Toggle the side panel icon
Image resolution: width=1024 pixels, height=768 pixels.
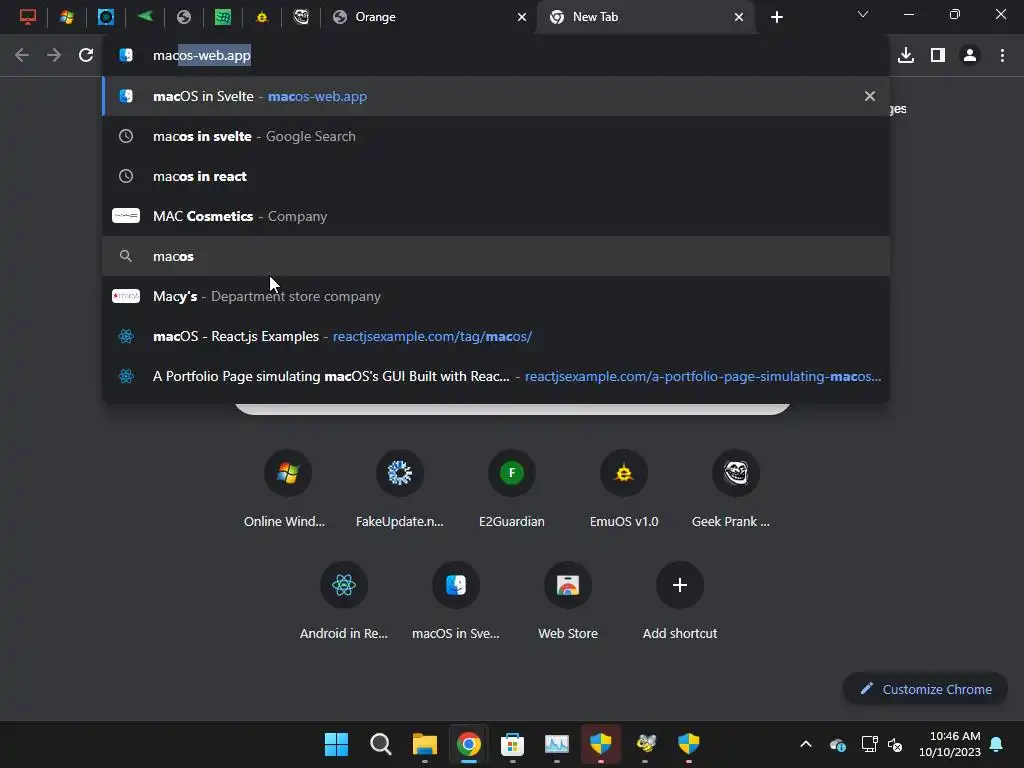pyautogui.click(x=938, y=56)
